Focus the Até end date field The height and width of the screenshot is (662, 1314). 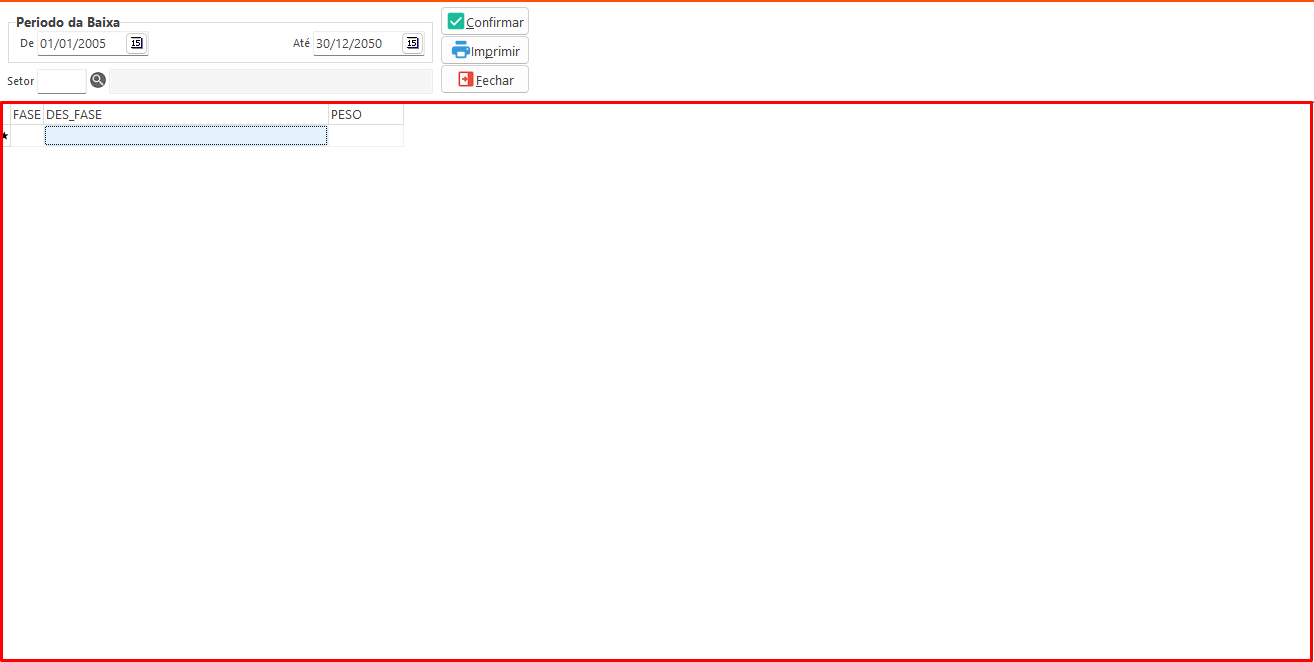pos(356,43)
